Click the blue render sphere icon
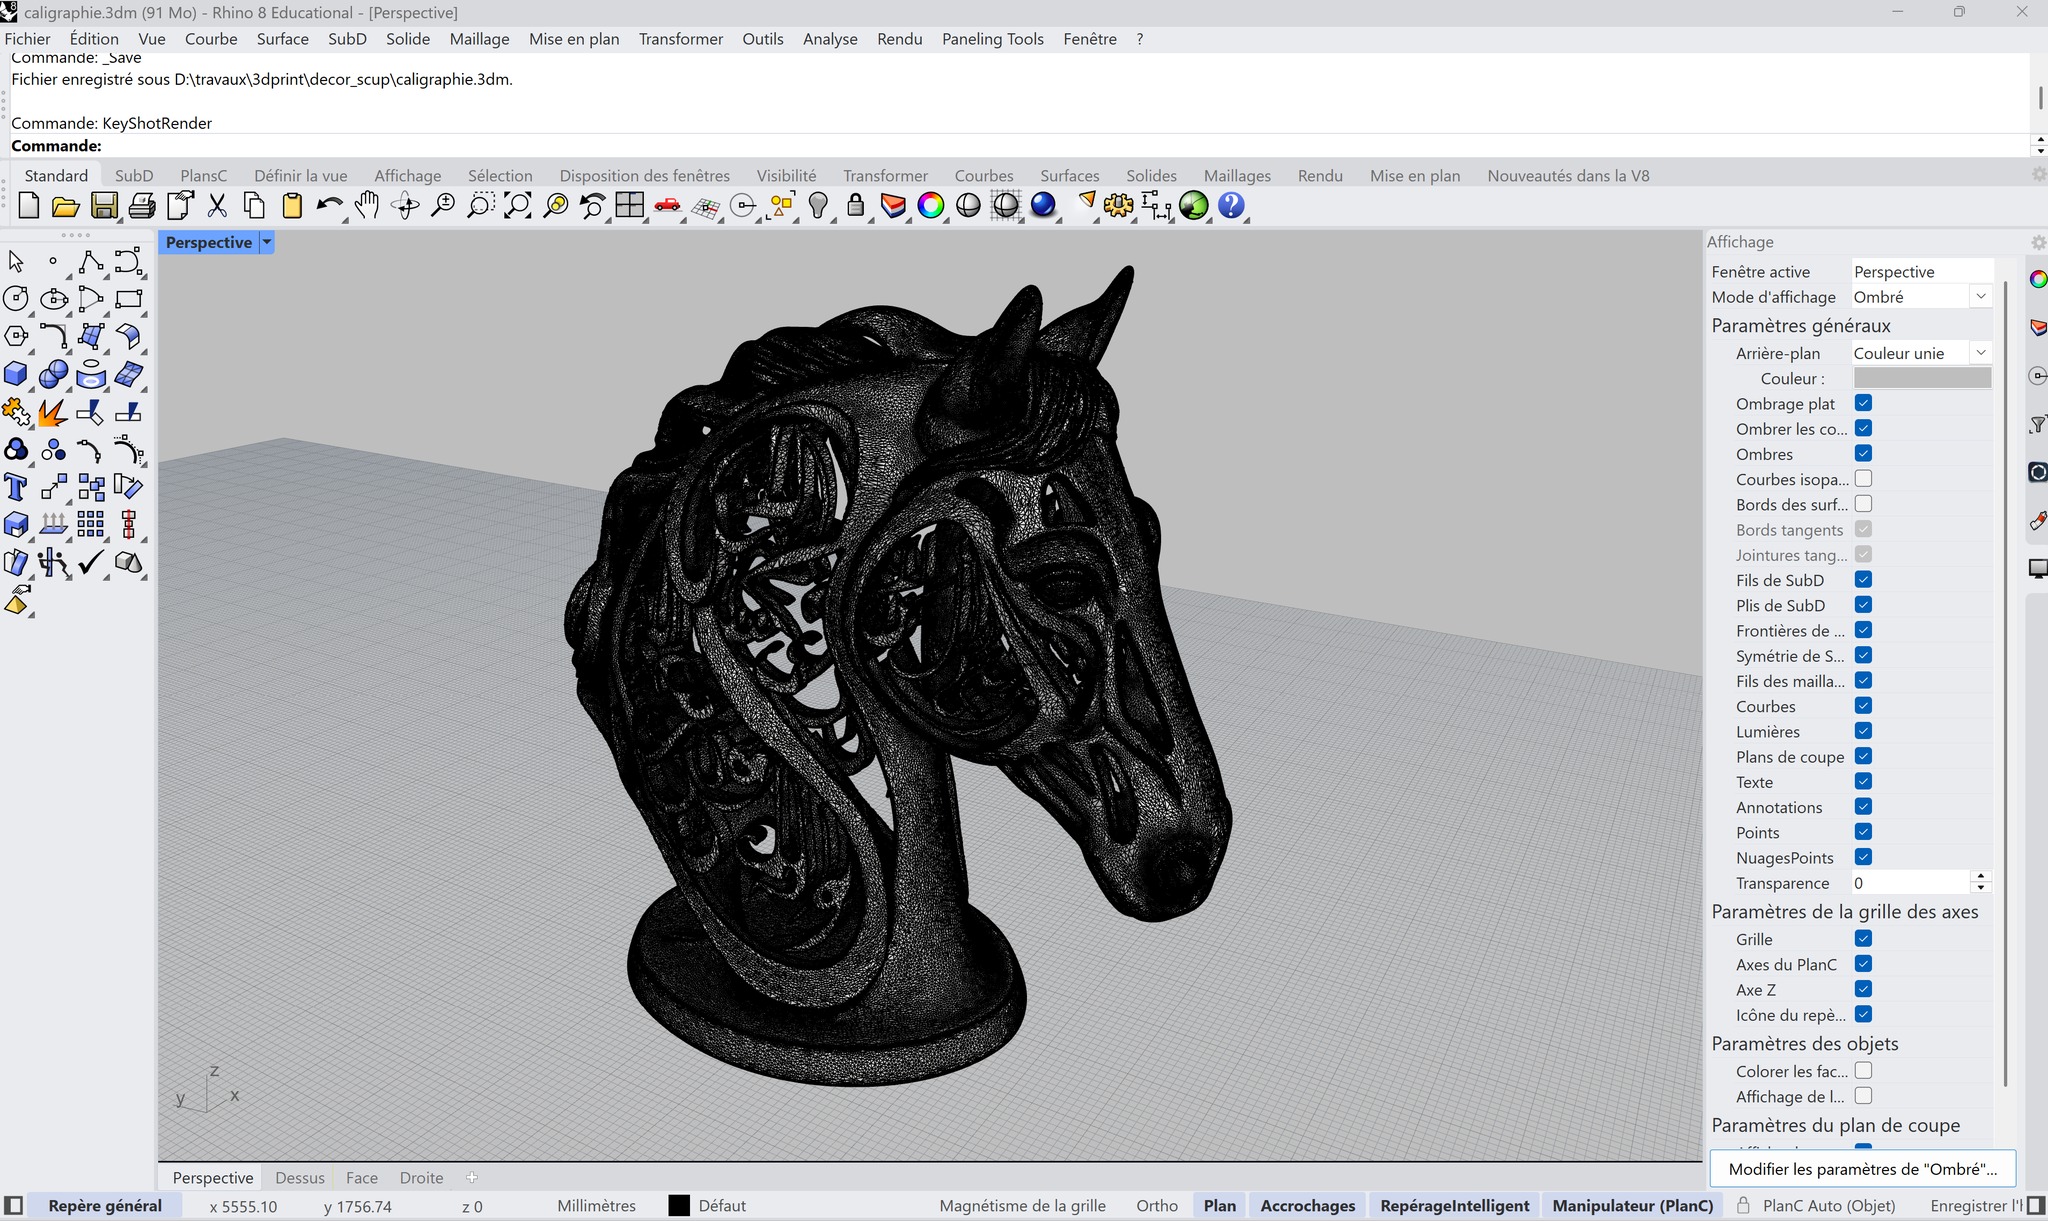This screenshot has width=2048, height=1221. pos(1043,206)
